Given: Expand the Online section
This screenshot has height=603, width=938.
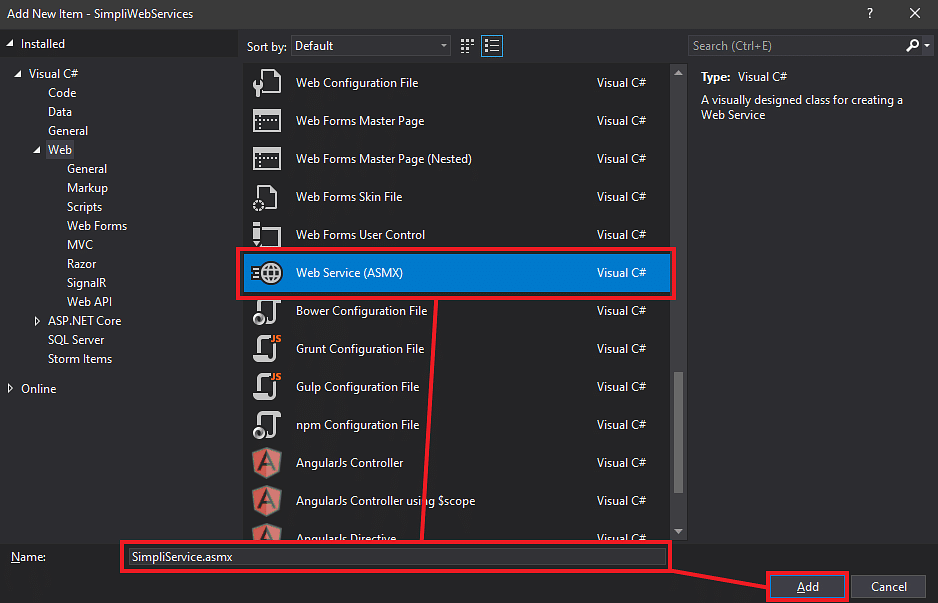Looking at the screenshot, I should pyautogui.click(x=10, y=389).
